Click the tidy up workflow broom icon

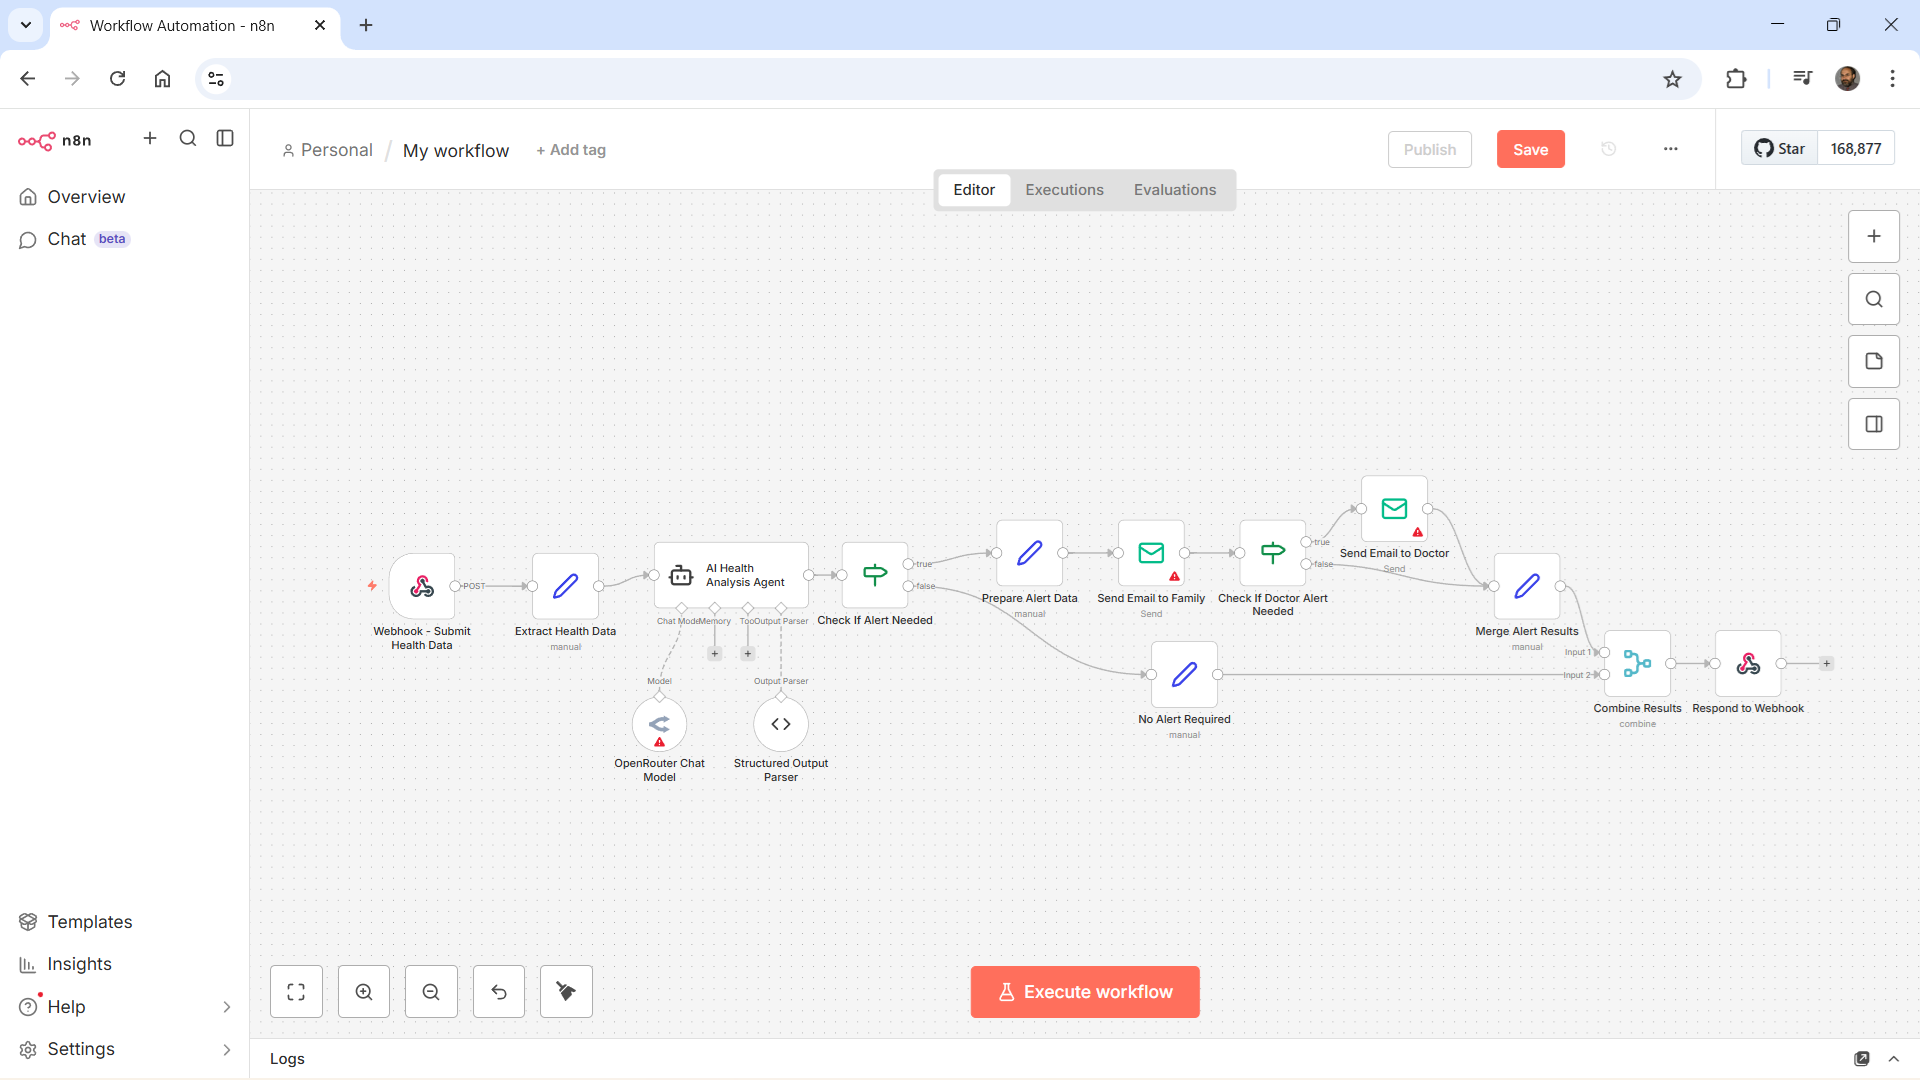(566, 991)
